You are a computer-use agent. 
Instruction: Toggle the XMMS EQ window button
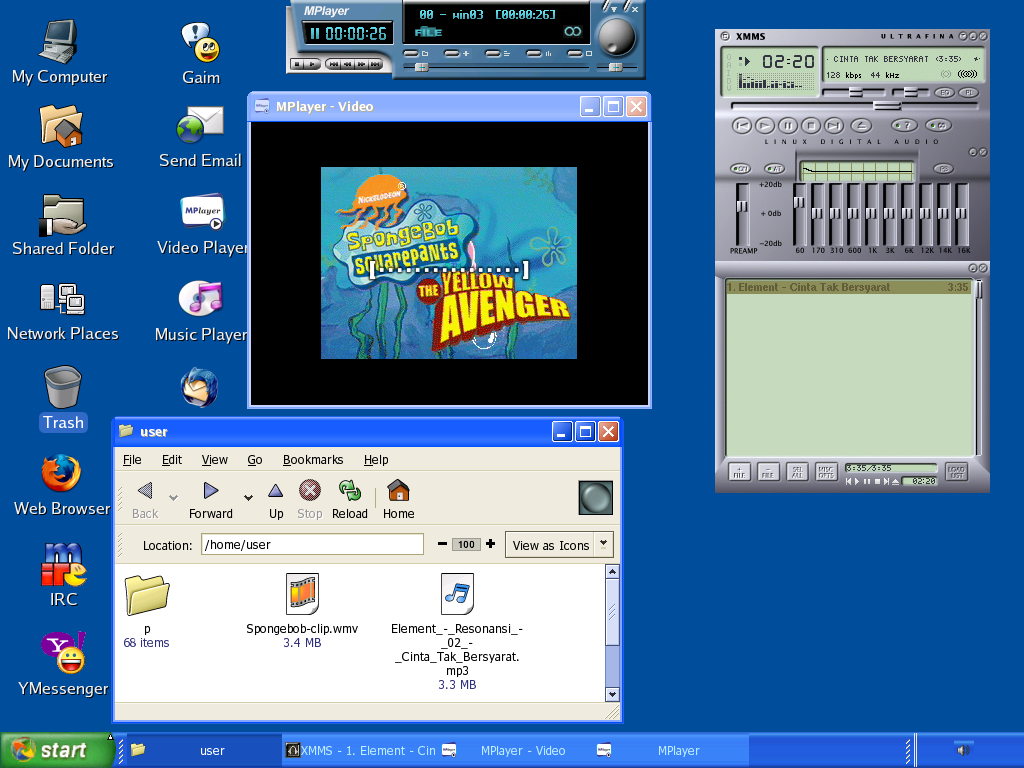coord(945,93)
